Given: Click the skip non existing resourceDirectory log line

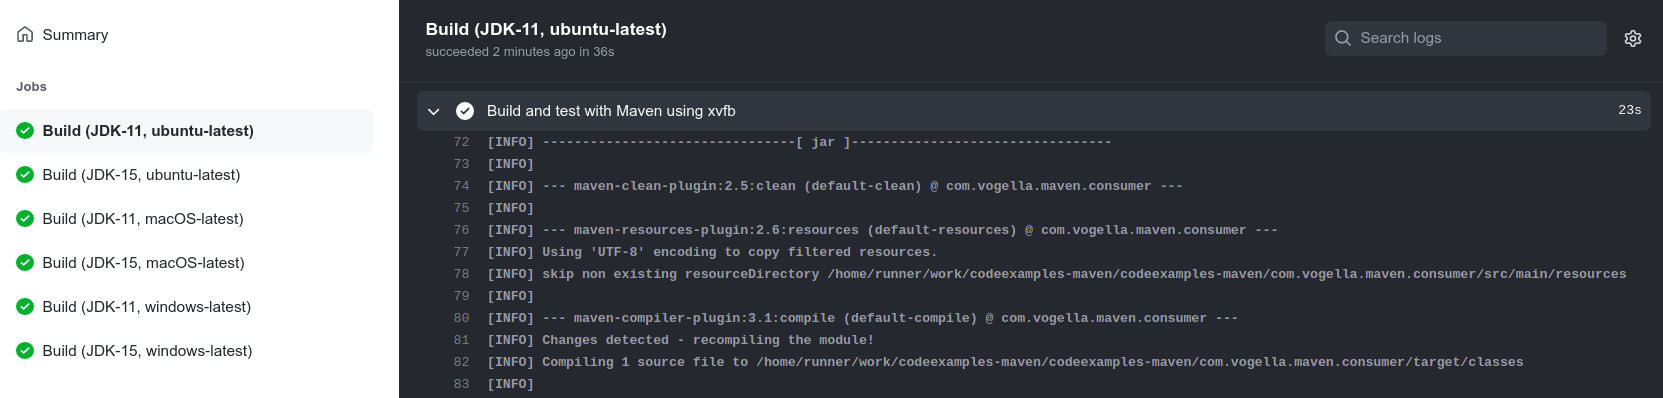Looking at the screenshot, I should pos(1057,274).
